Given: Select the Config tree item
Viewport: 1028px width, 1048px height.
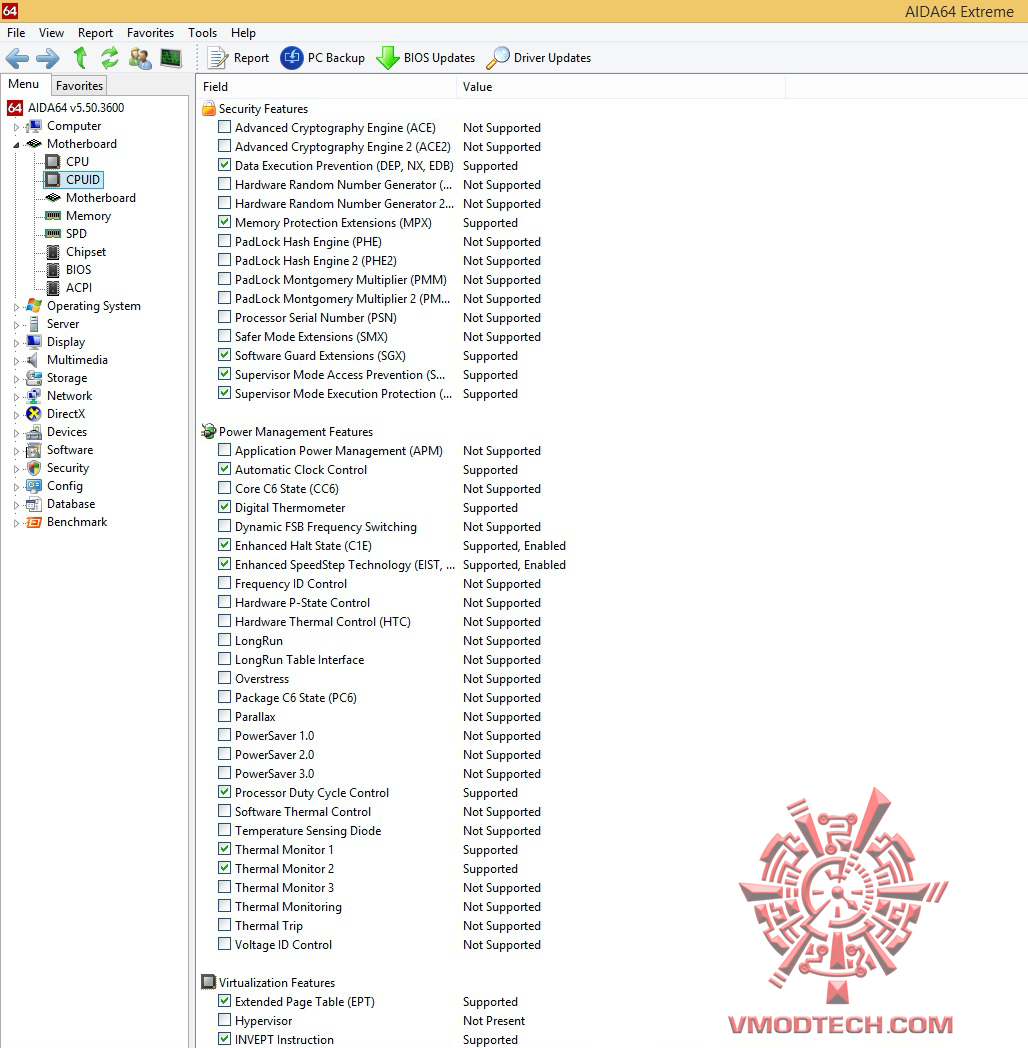Looking at the screenshot, I should click(65, 486).
